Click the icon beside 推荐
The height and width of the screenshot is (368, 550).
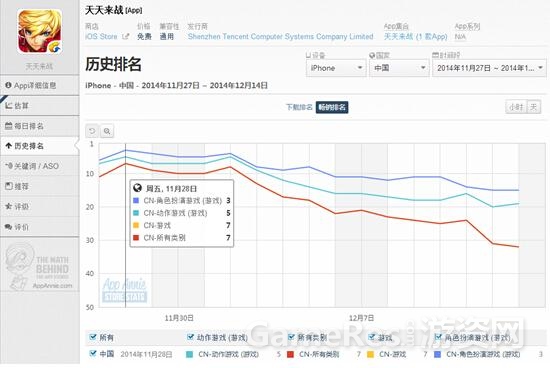pos(9,186)
